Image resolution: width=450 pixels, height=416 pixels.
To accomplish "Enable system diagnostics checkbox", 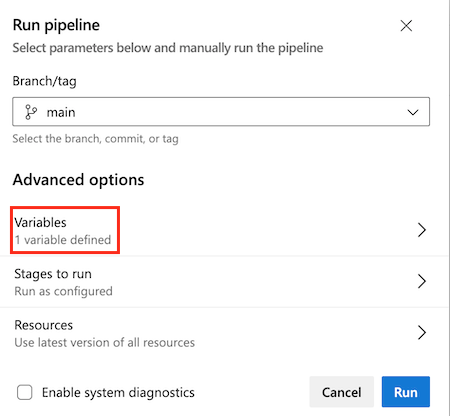I will point(25,392).
